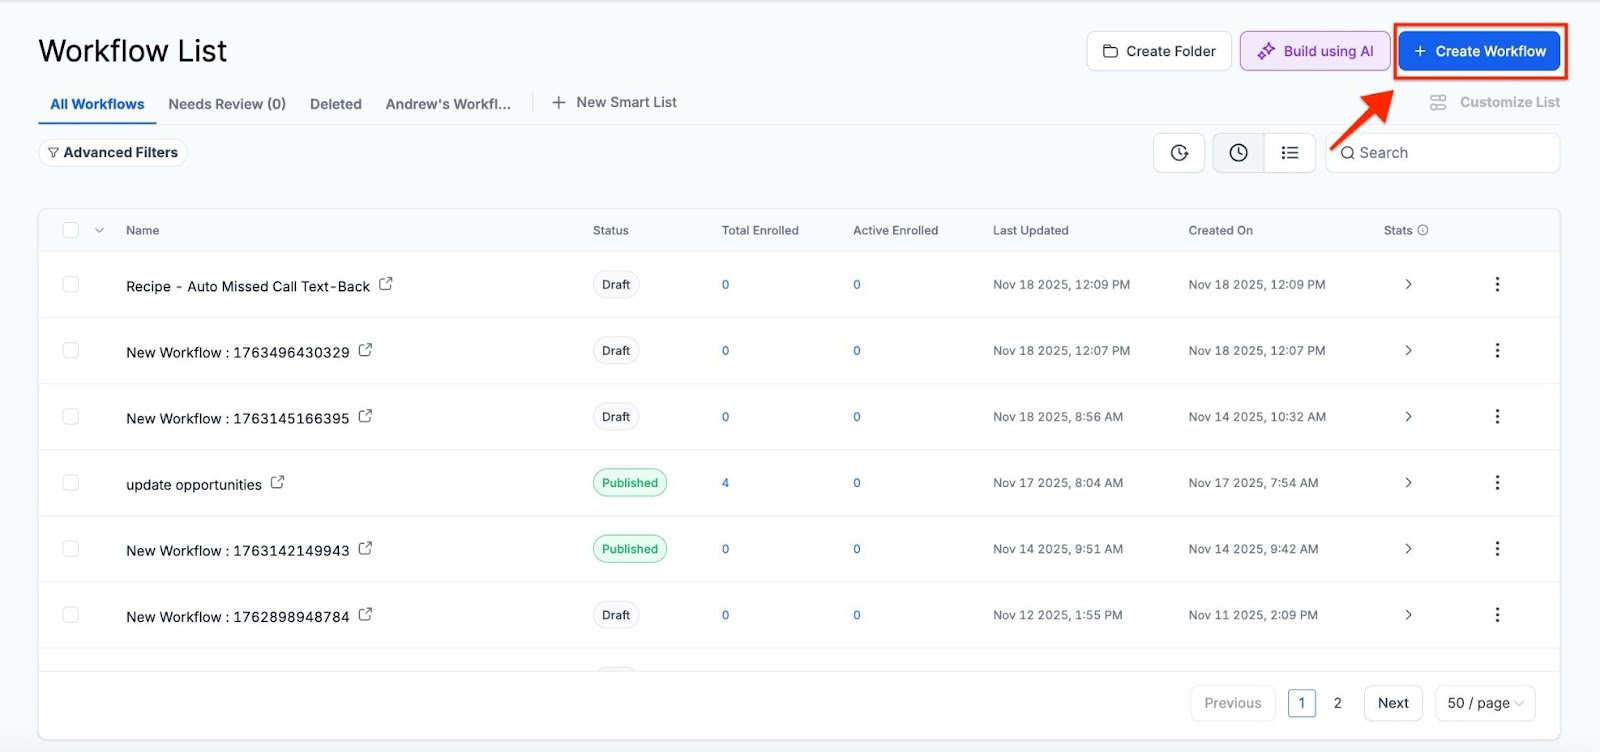Expand stats chevron for New Workflow : 1763142149943
This screenshot has height=752, width=1600.
(1408, 549)
